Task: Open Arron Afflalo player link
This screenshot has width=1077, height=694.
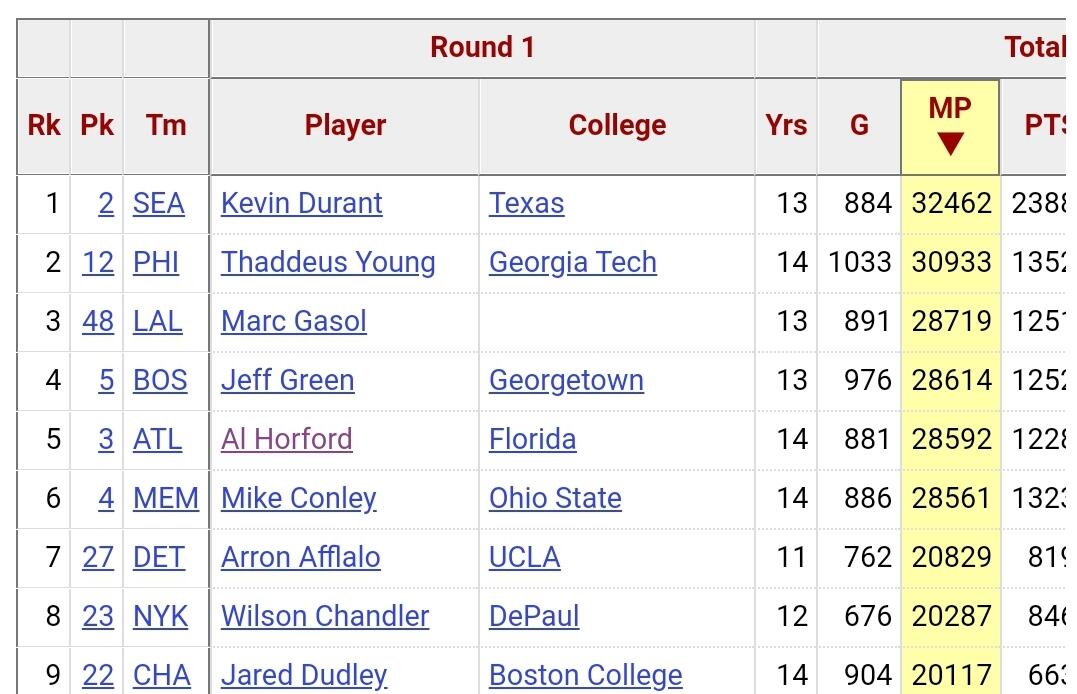Action: click(x=300, y=557)
